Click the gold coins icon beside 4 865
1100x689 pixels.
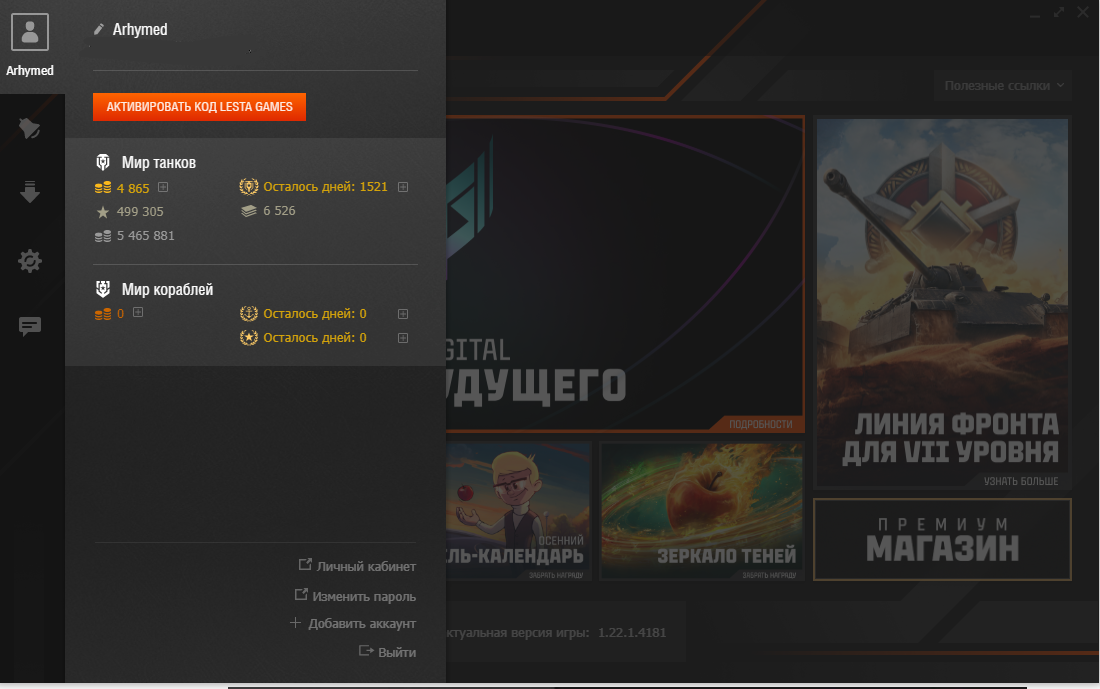tap(103, 187)
